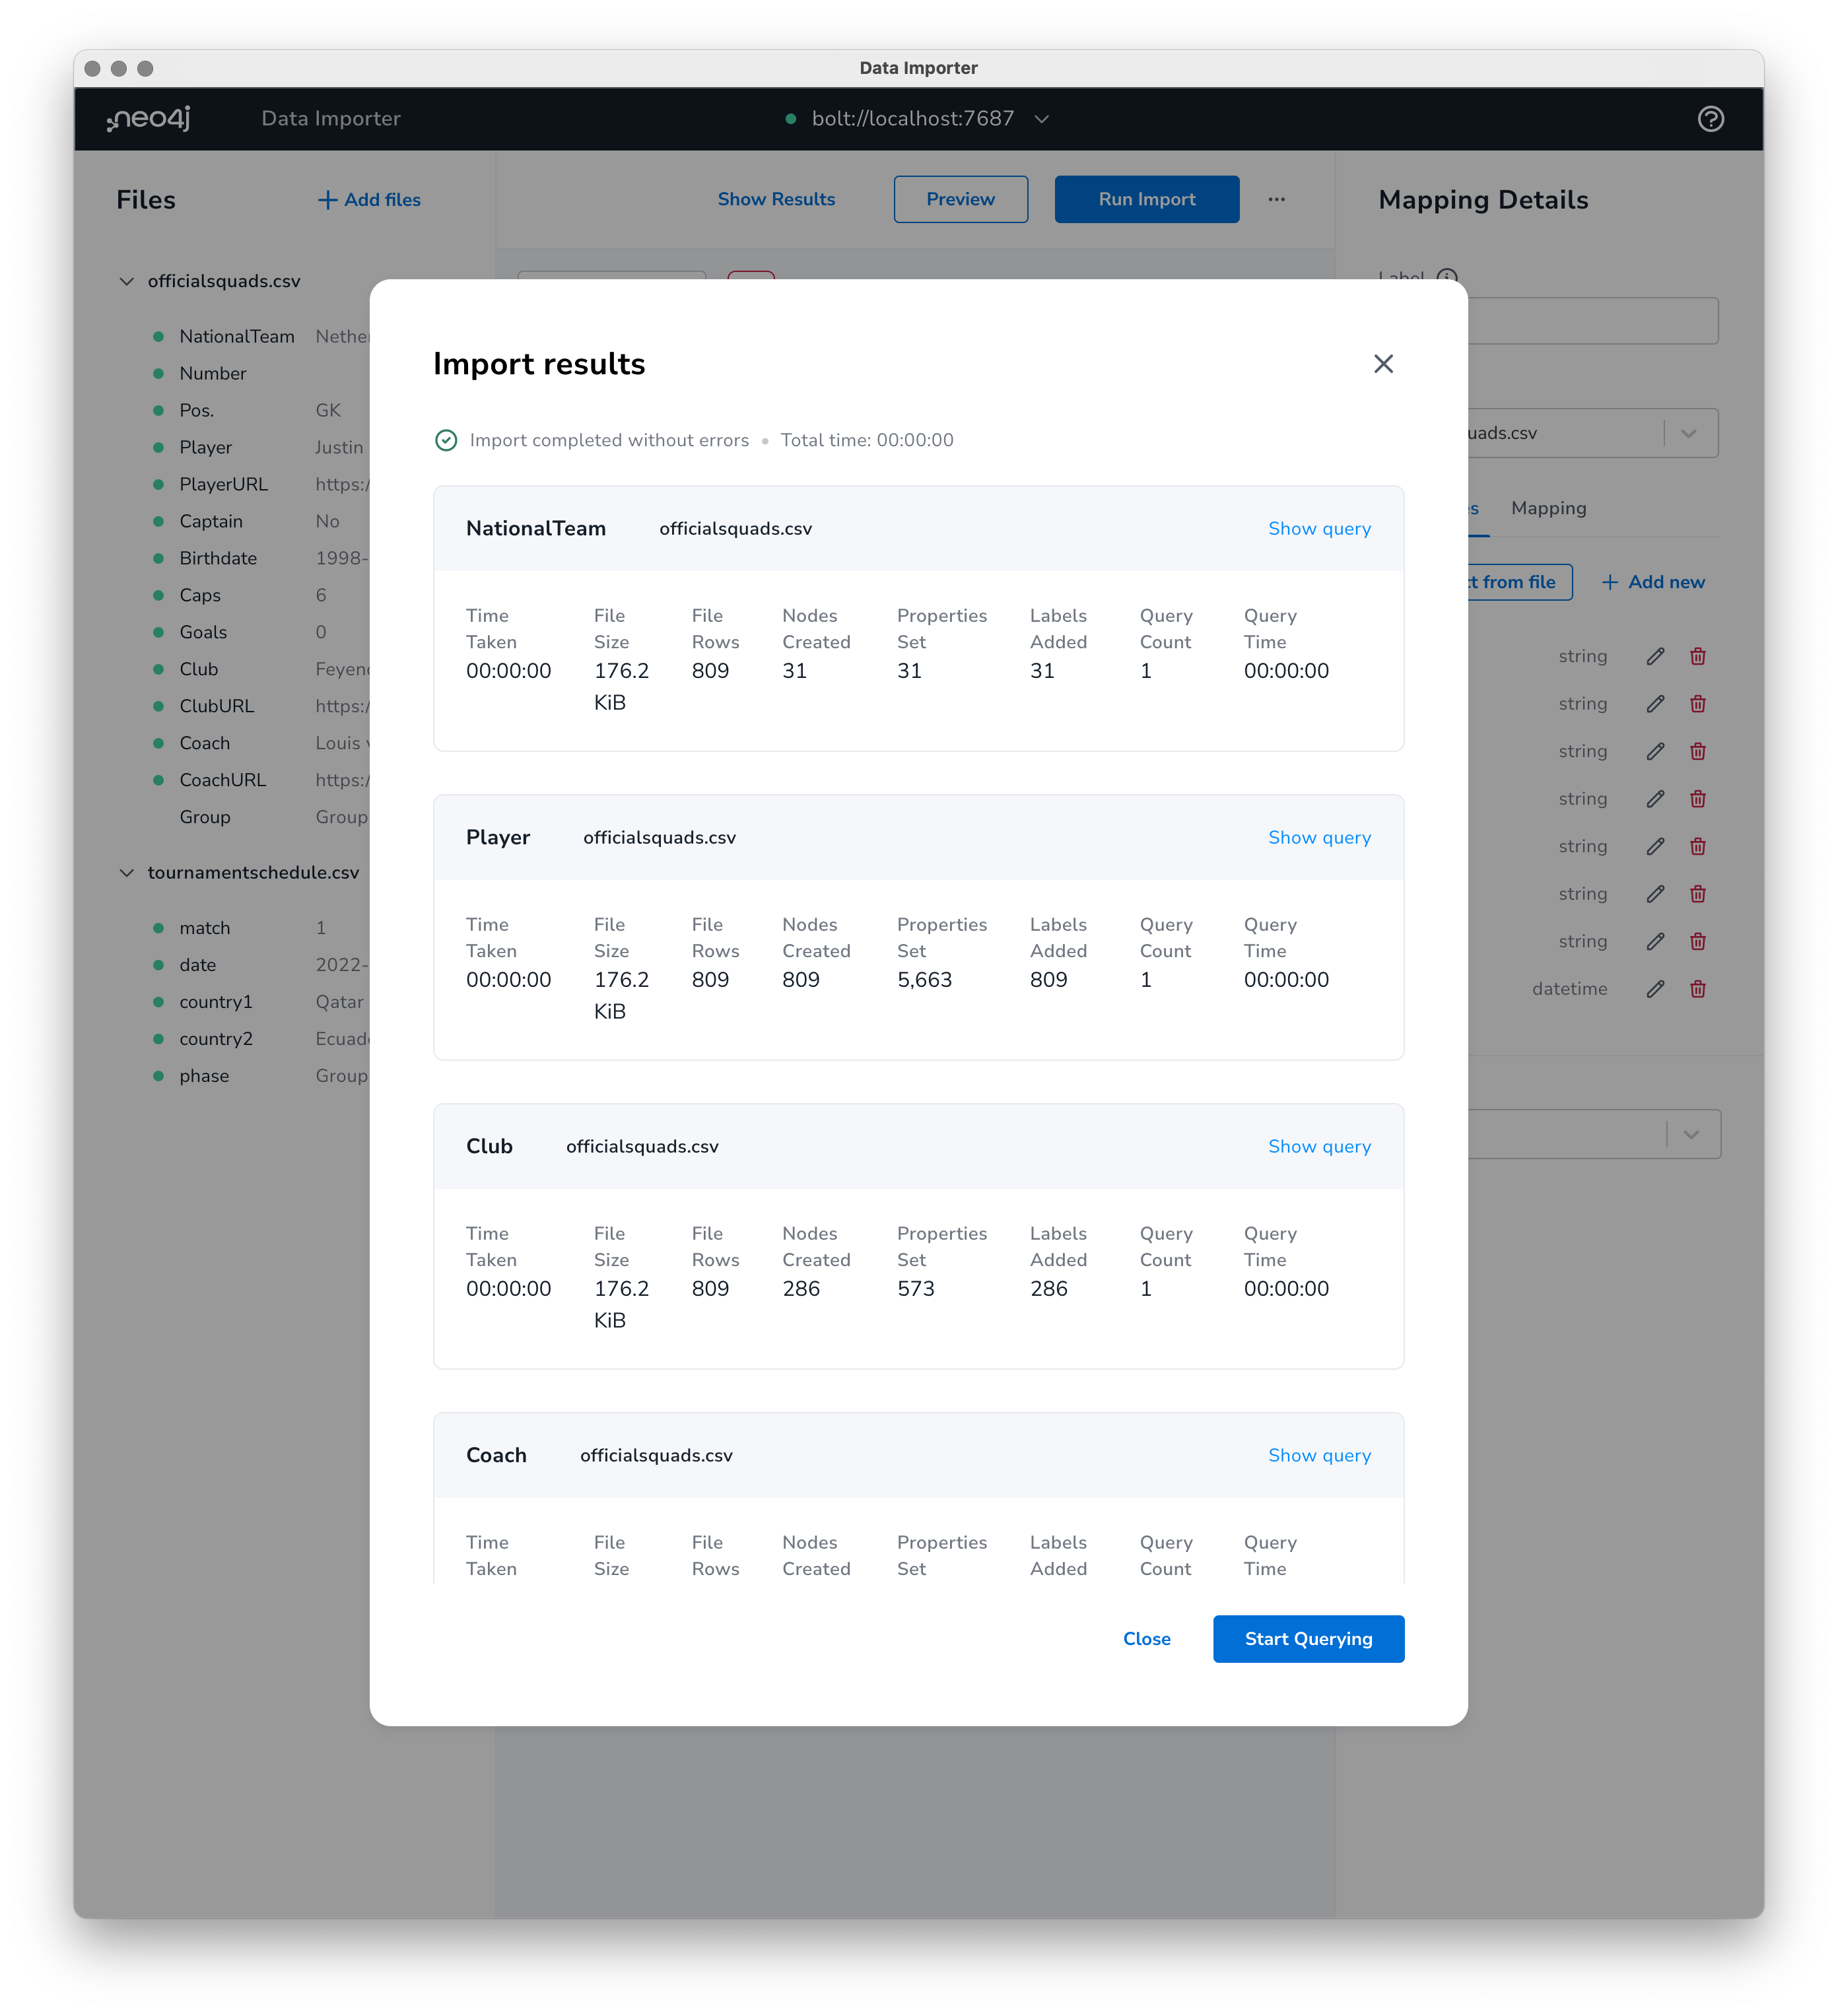Image resolution: width=1838 pixels, height=2016 pixels.
Task: Edit the second string property row
Action: pos(1655,704)
